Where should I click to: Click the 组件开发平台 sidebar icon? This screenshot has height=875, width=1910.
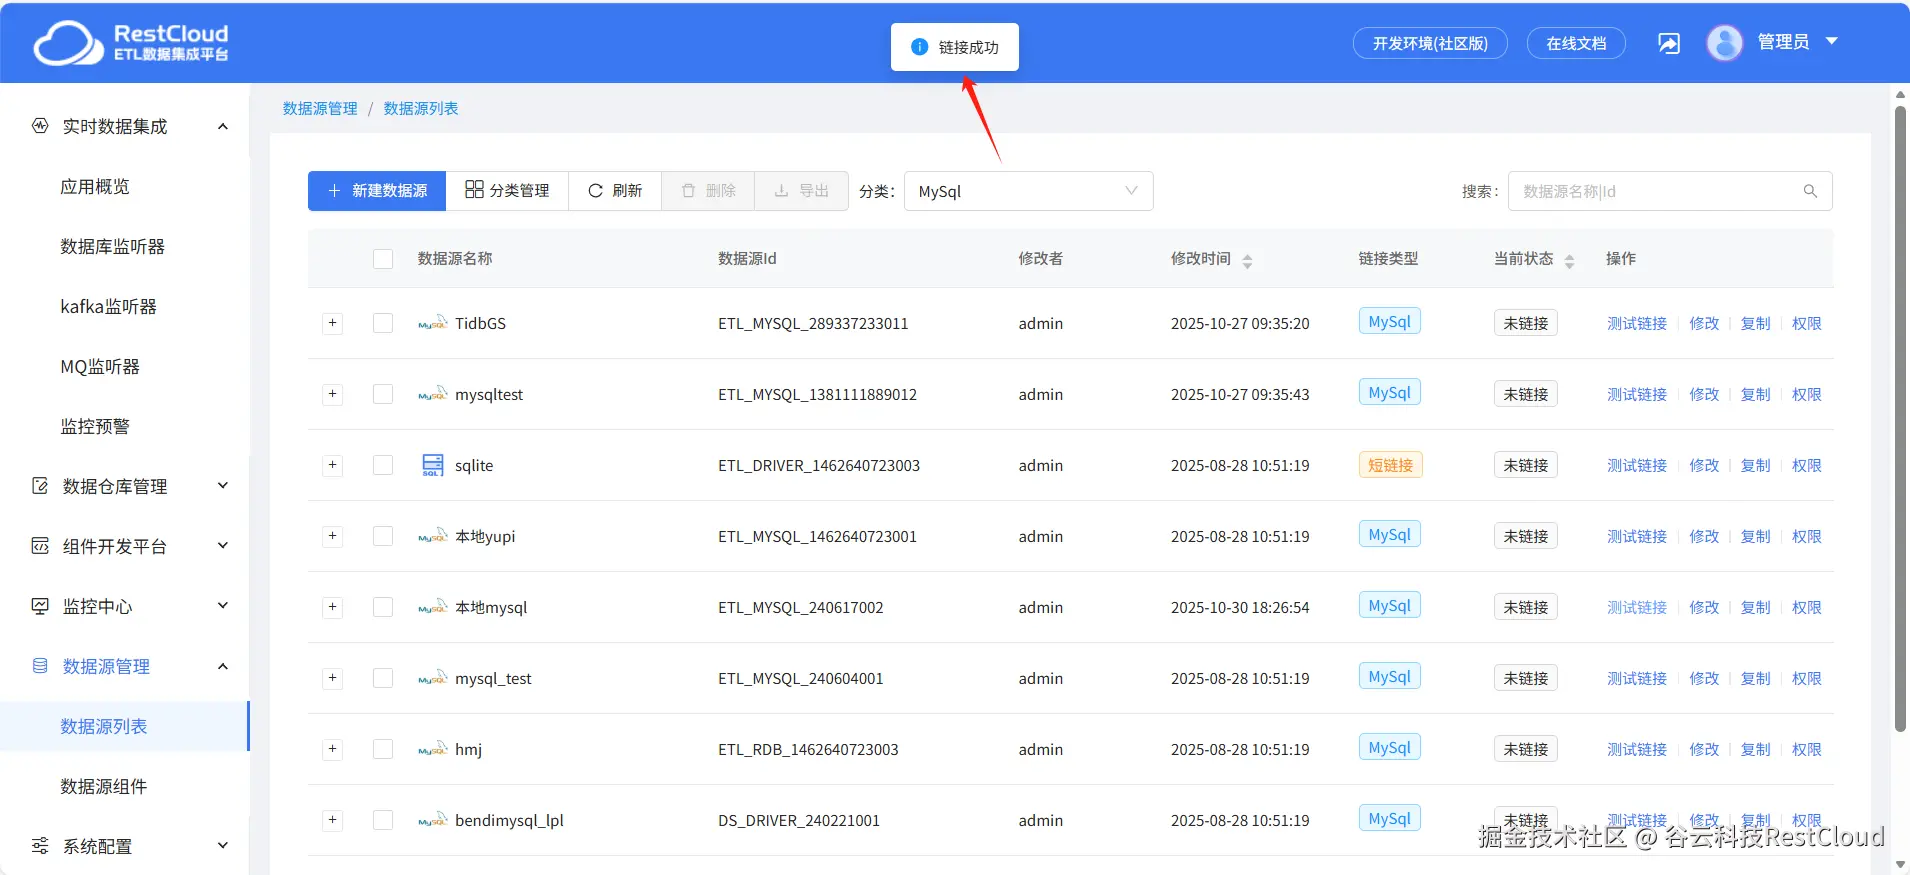[40, 546]
